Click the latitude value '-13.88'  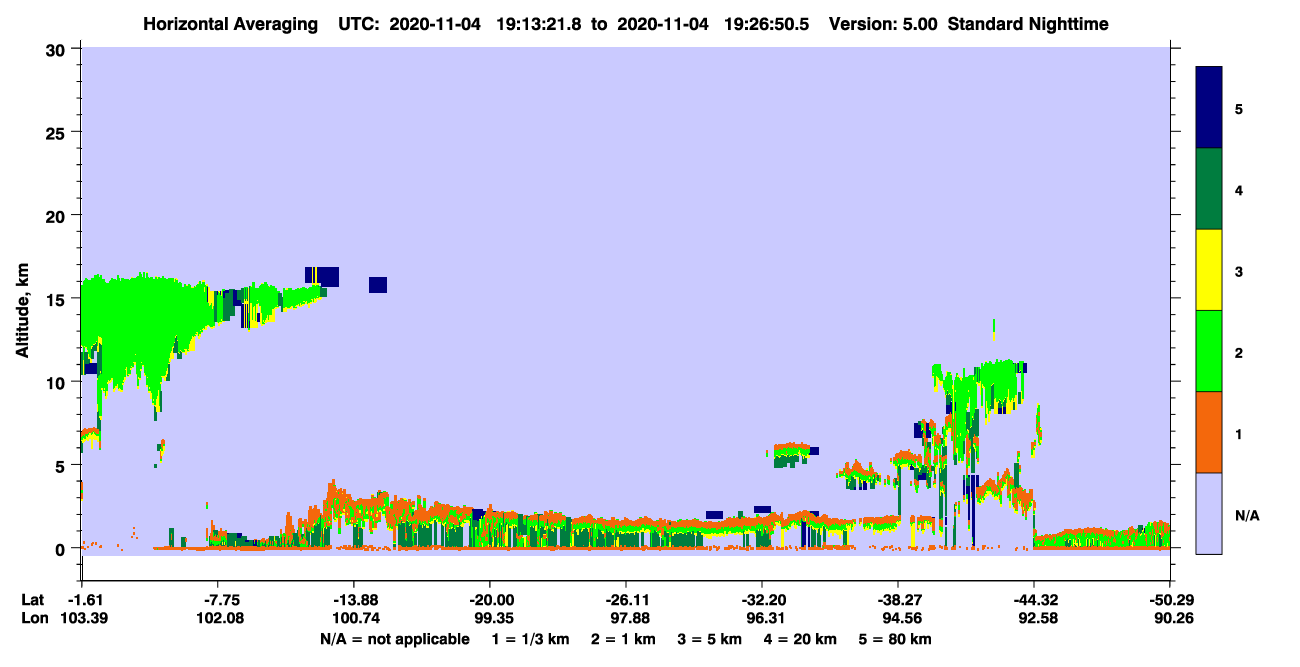(353, 600)
